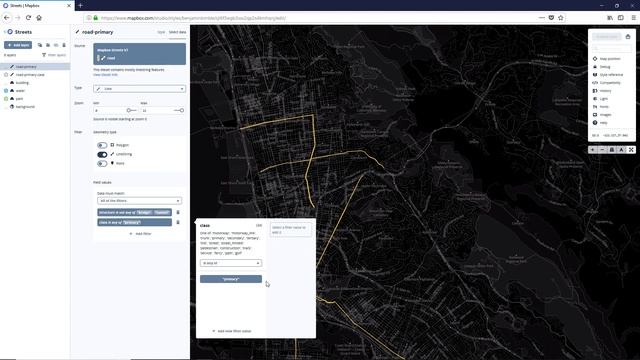Toggle the Point geometry type switch
The image size is (640, 360).
pos(102,164)
